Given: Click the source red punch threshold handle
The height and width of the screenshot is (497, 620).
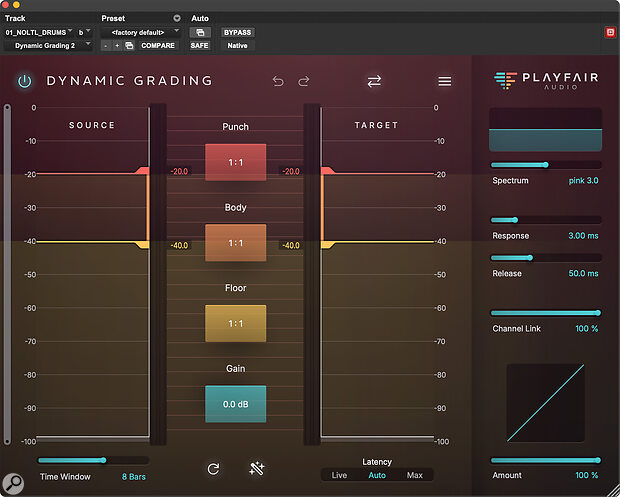Looking at the screenshot, I should (x=143, y=170).
